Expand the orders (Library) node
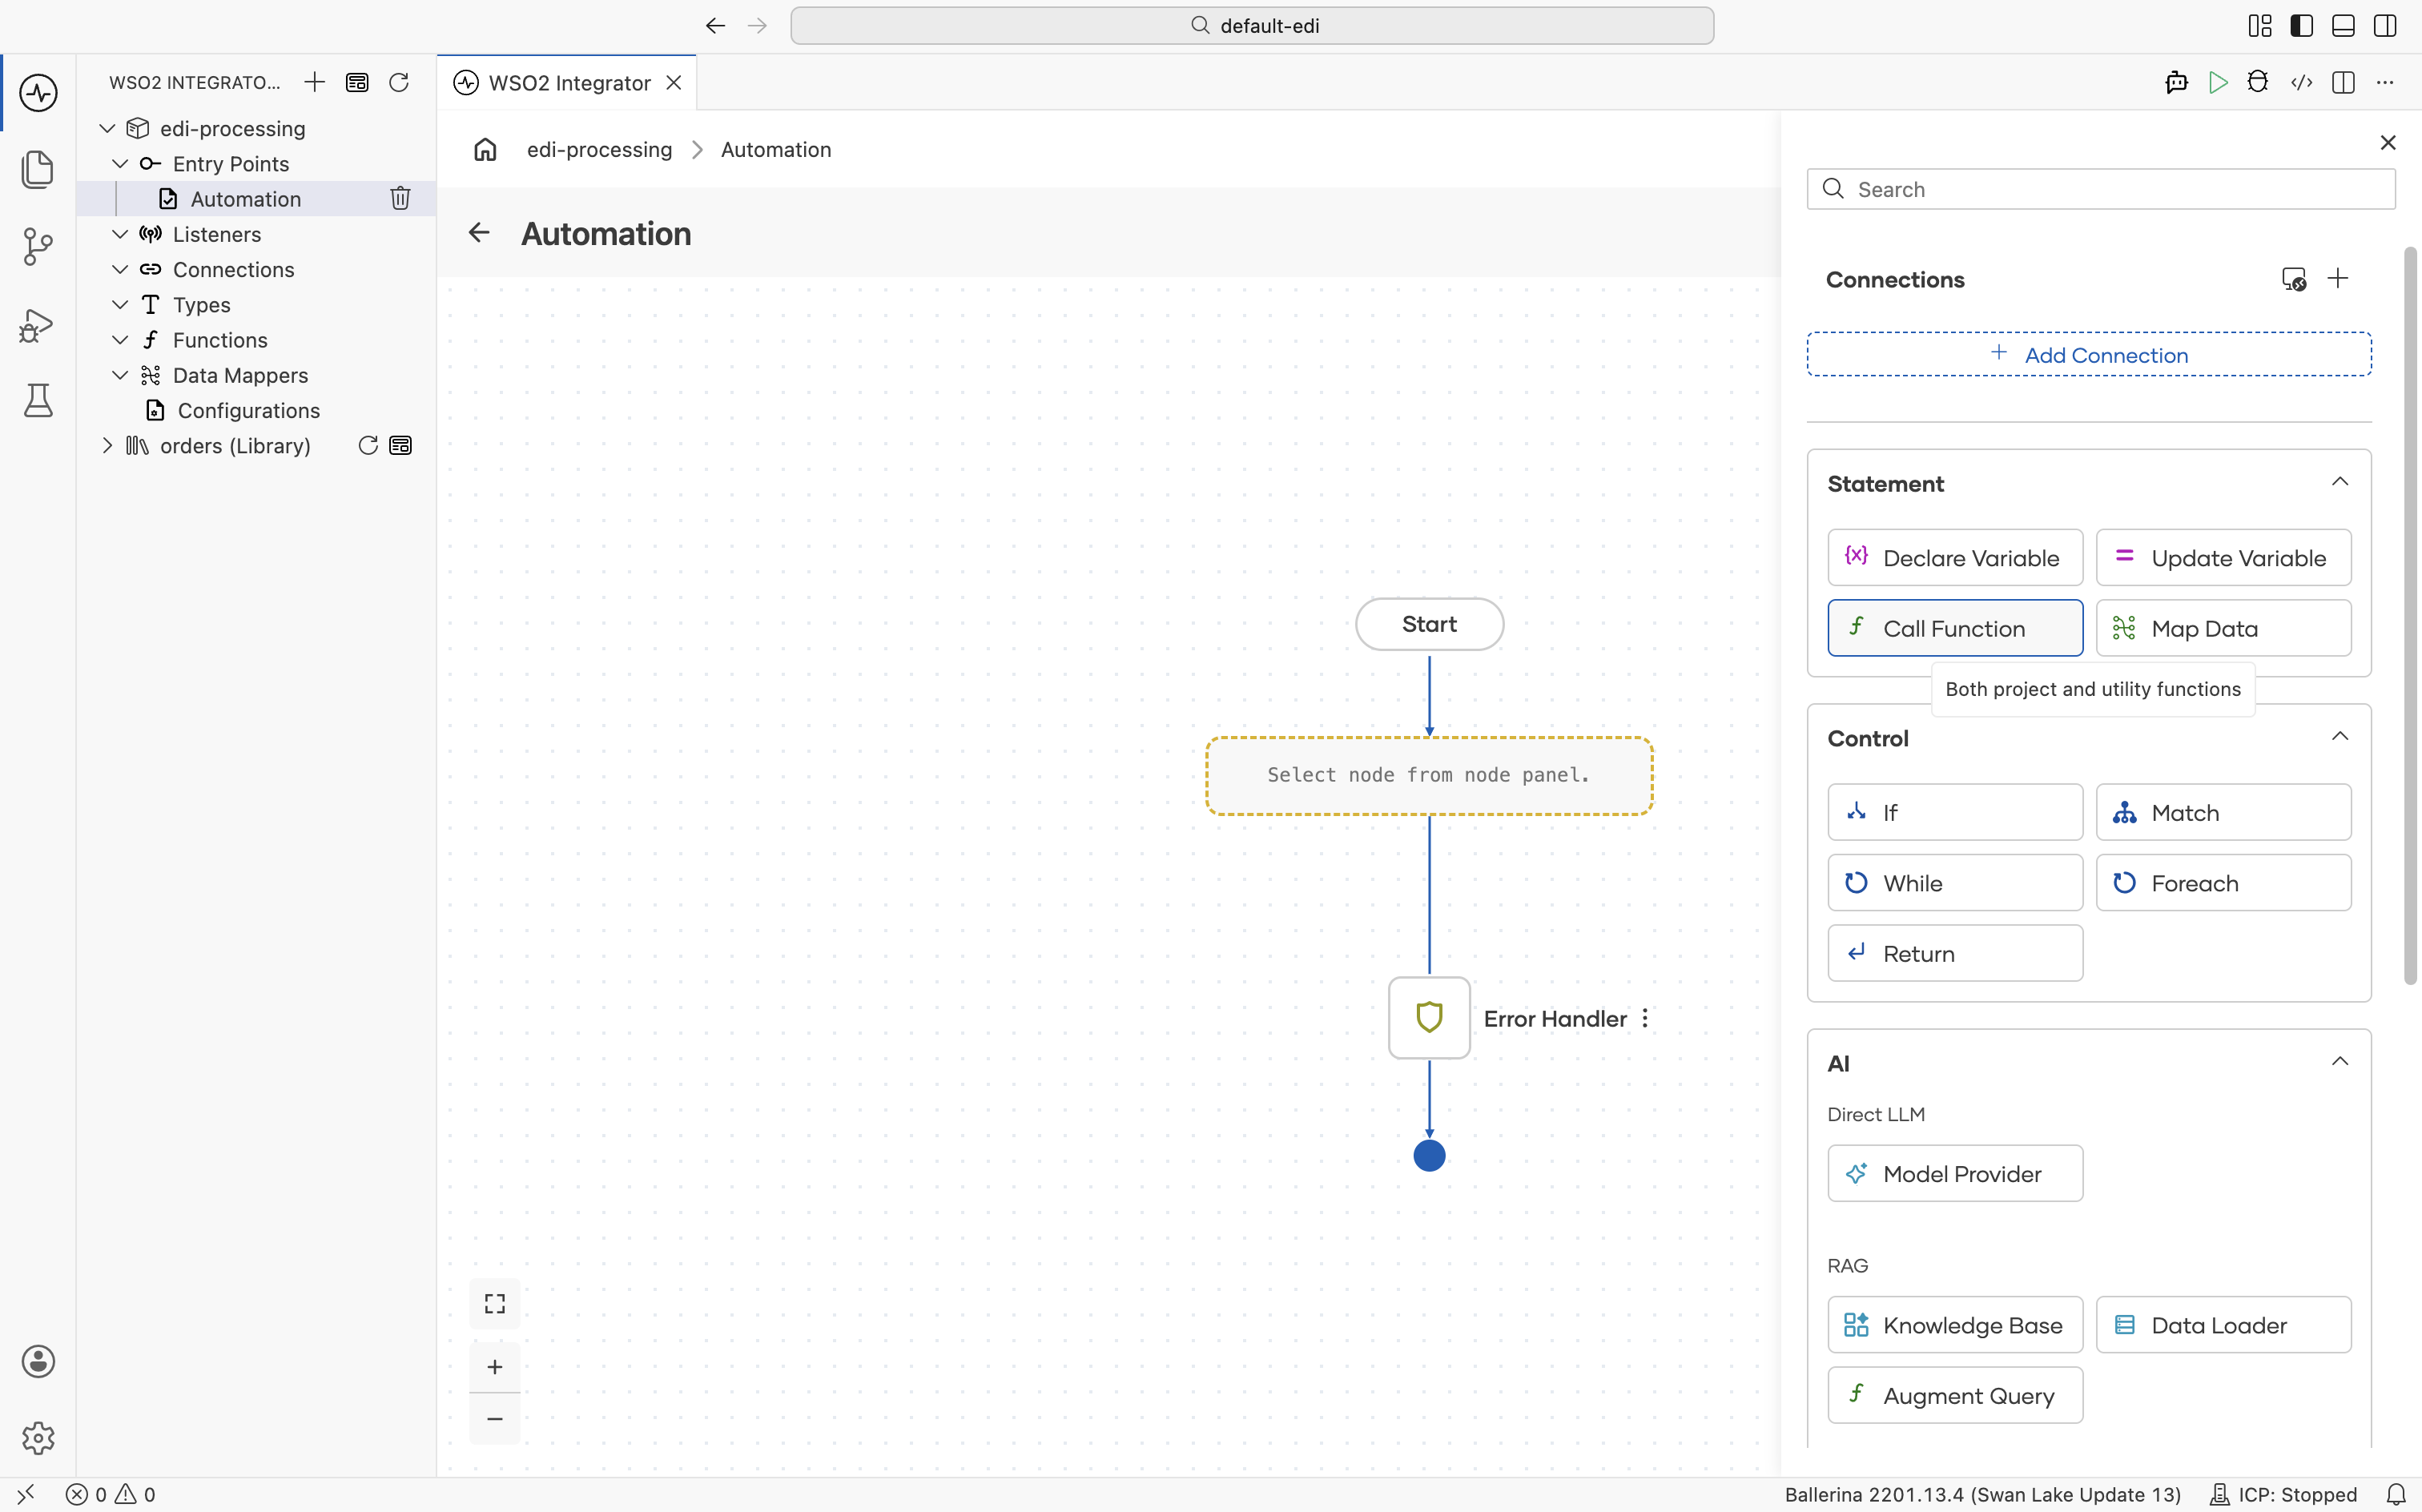 (x=108, y=445)
